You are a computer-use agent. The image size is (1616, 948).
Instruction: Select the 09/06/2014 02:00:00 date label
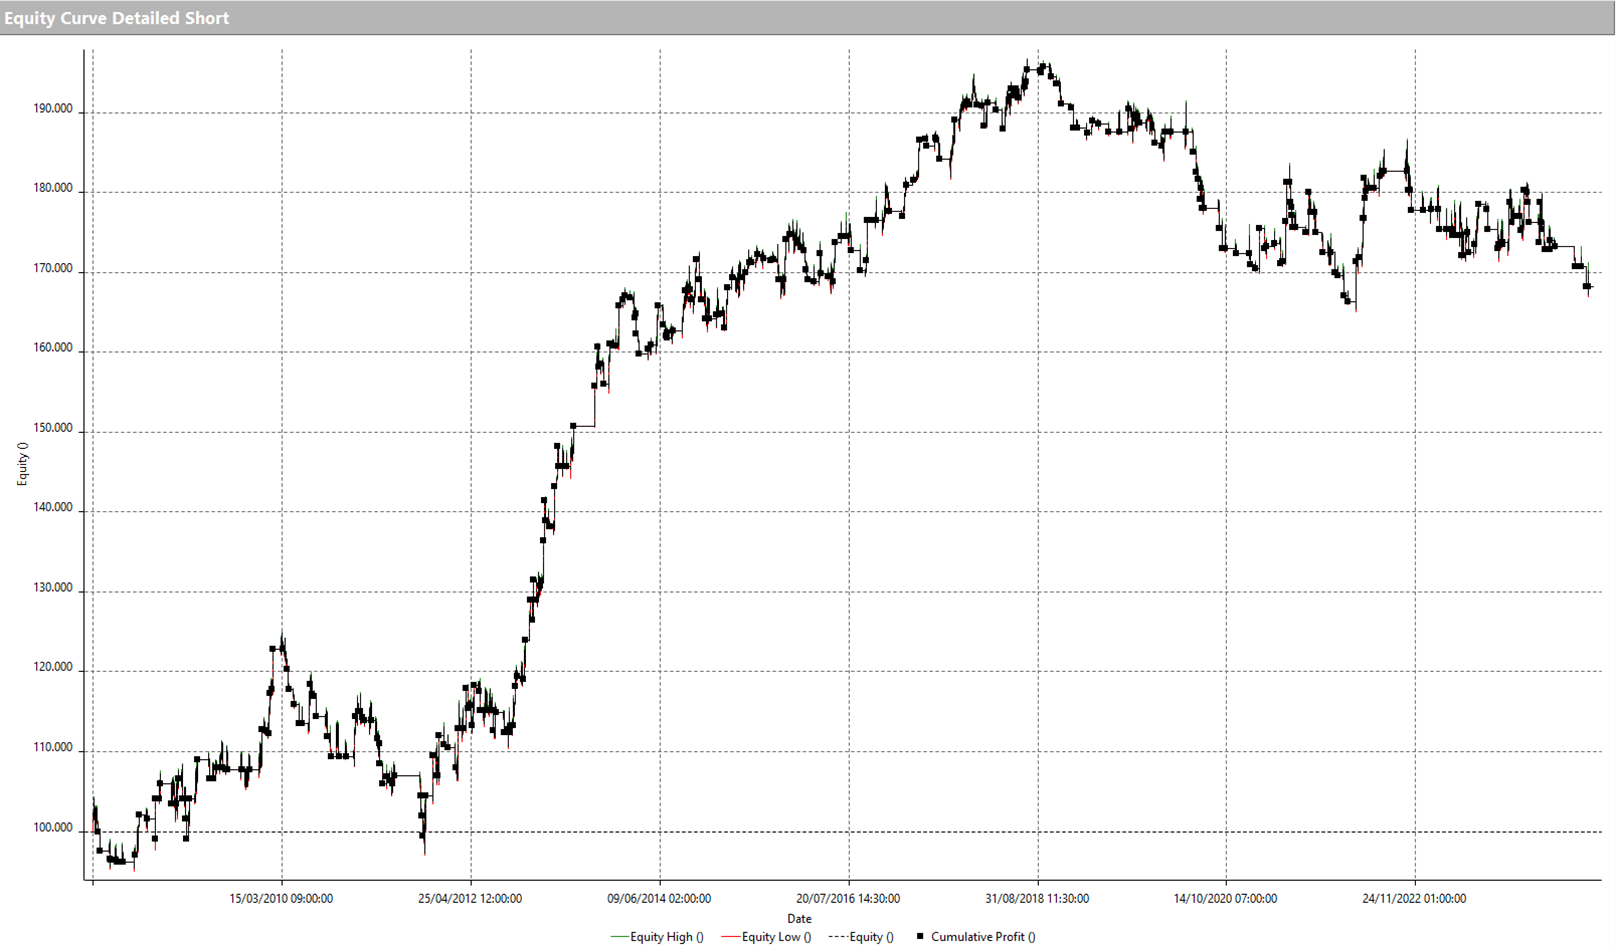(659, 899)
